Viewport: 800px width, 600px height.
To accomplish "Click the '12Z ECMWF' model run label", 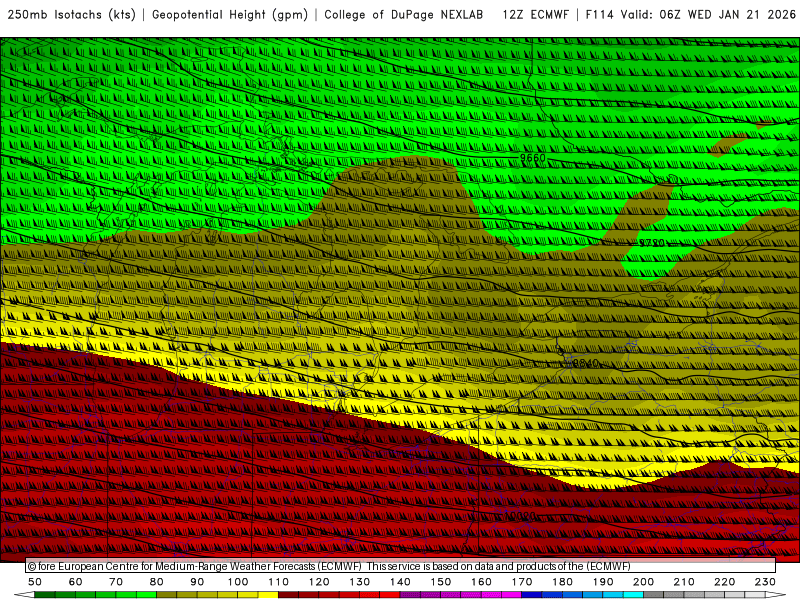I will tap(535, 14).
